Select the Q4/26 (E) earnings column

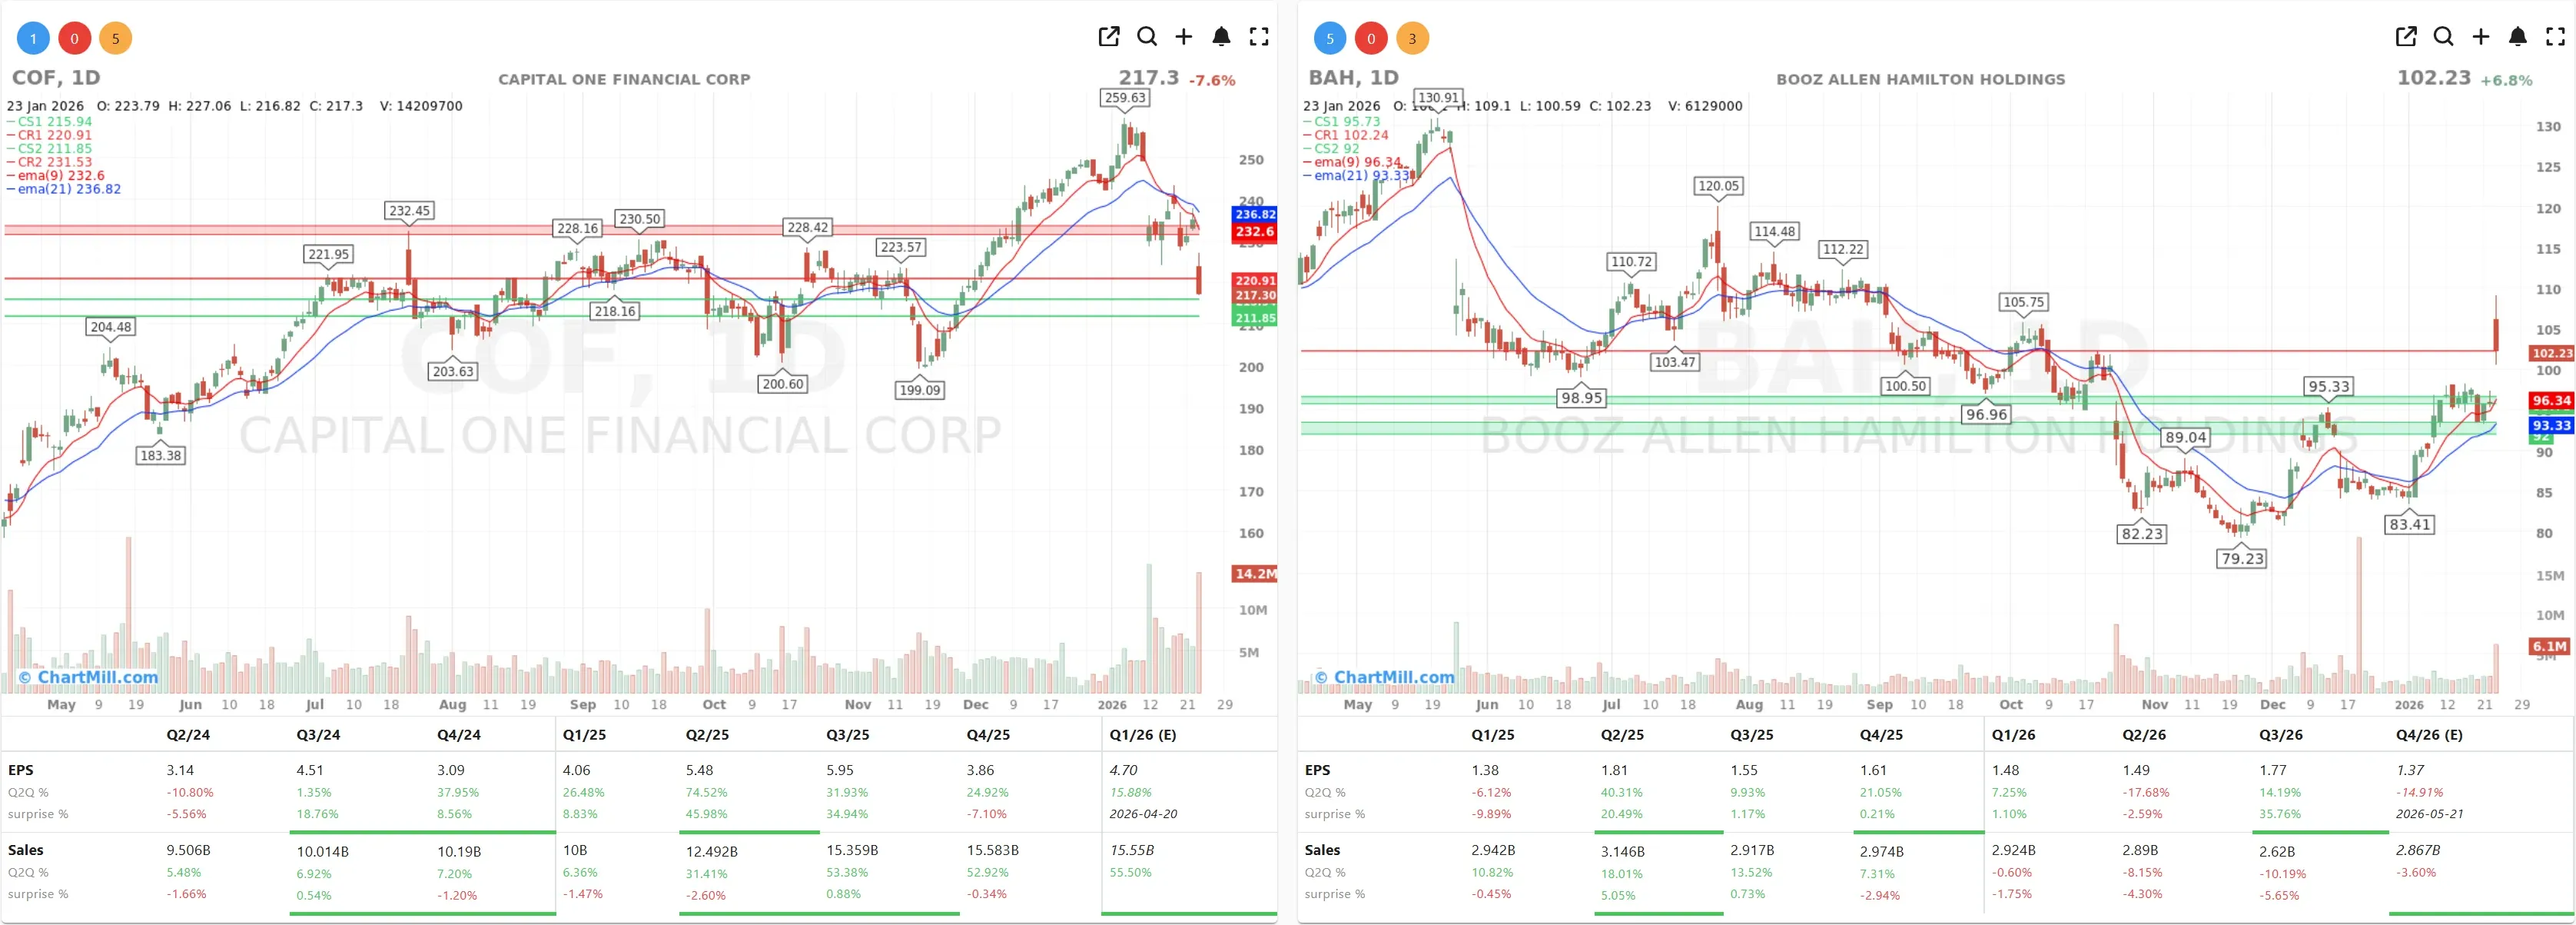pyautogui.click(x=2428, y=735)
